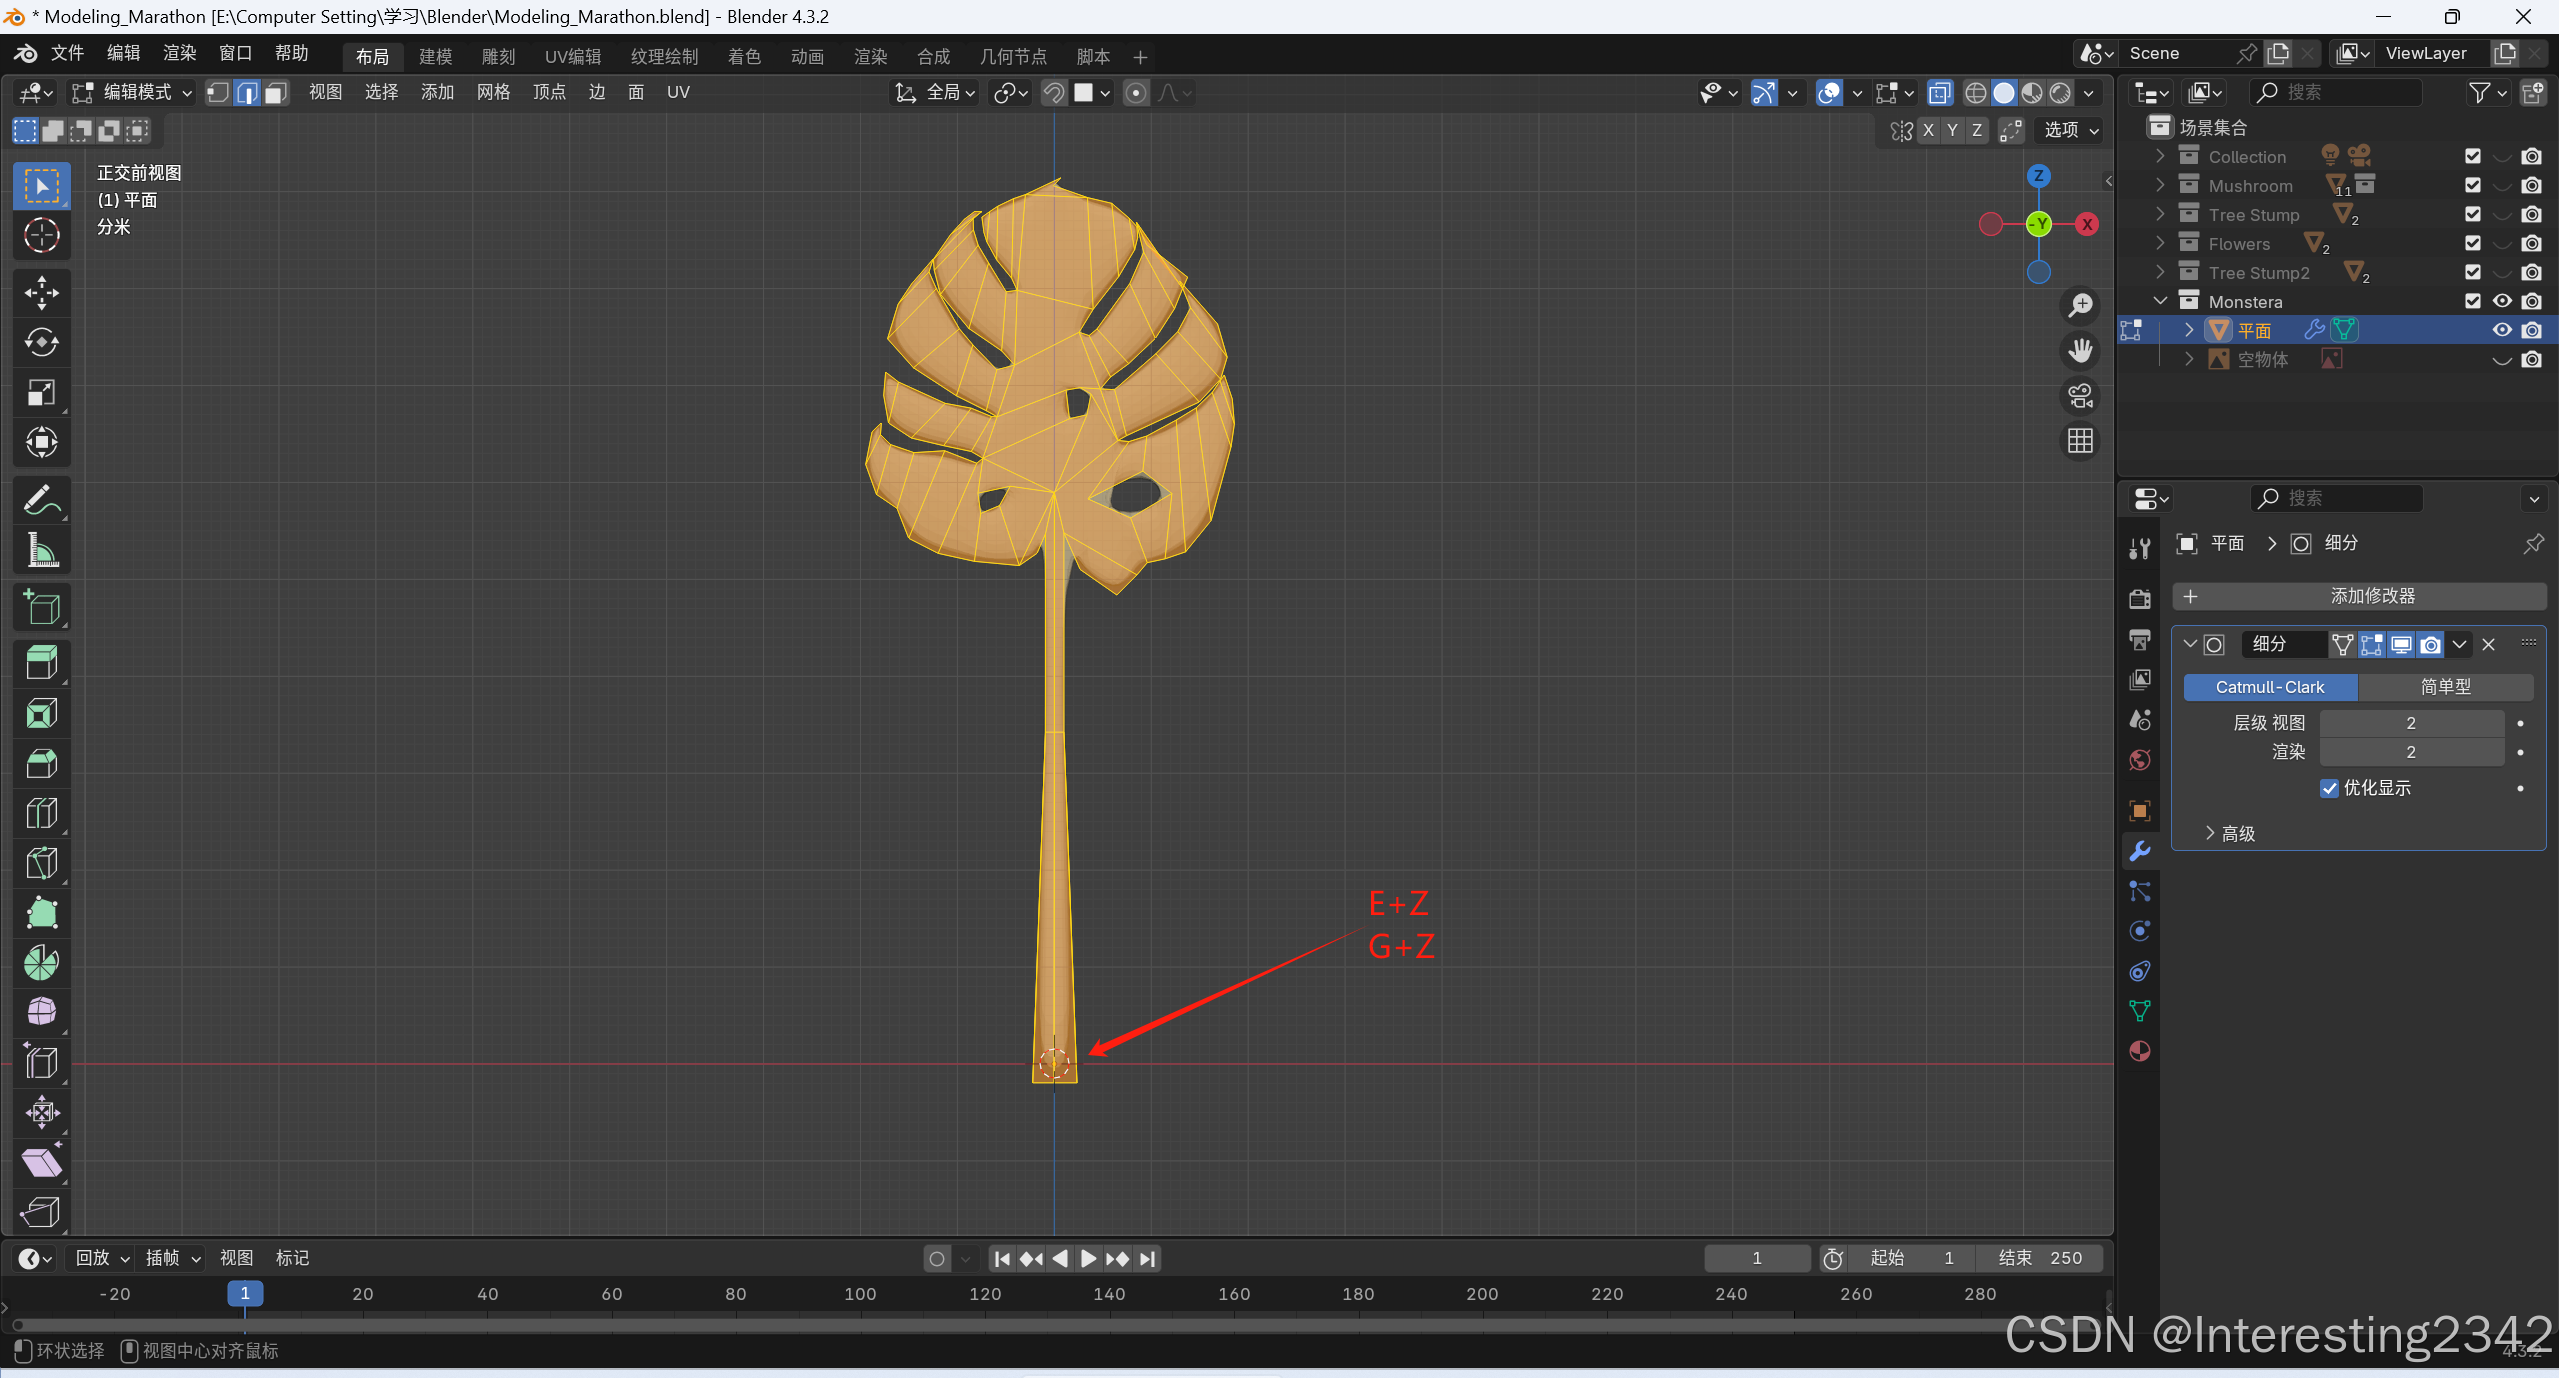Toggle camera view in the viewport
Viewport: 2559px width, 1378px height.
[x=2081, y=396]
